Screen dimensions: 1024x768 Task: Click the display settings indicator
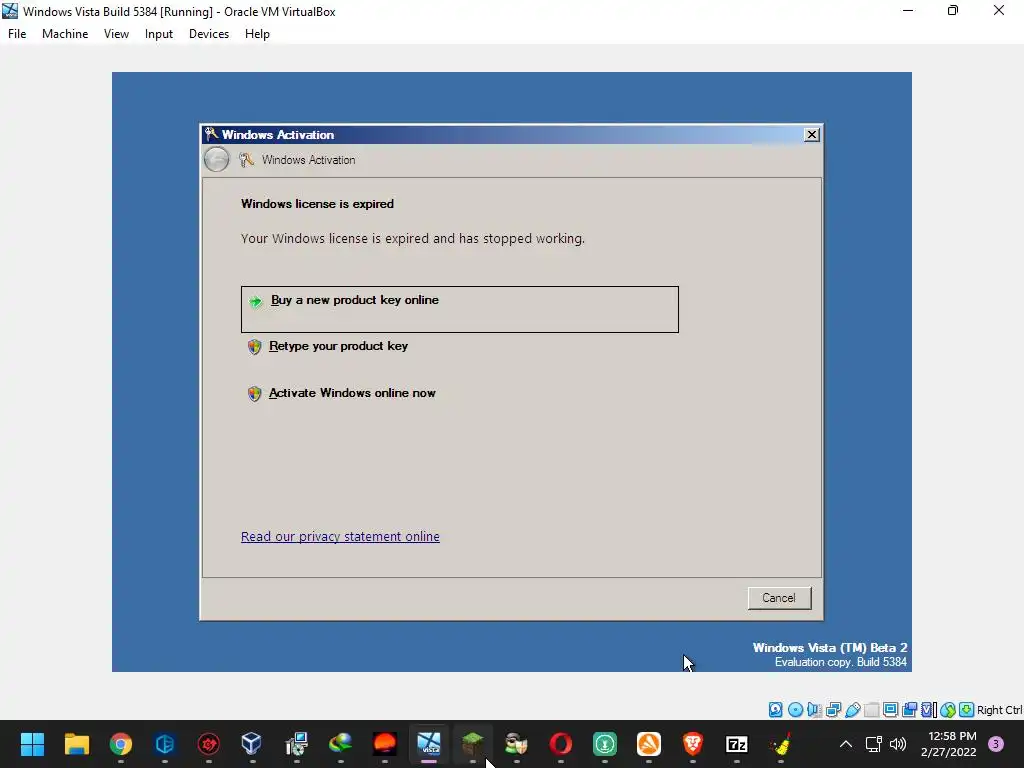[891, 710]
